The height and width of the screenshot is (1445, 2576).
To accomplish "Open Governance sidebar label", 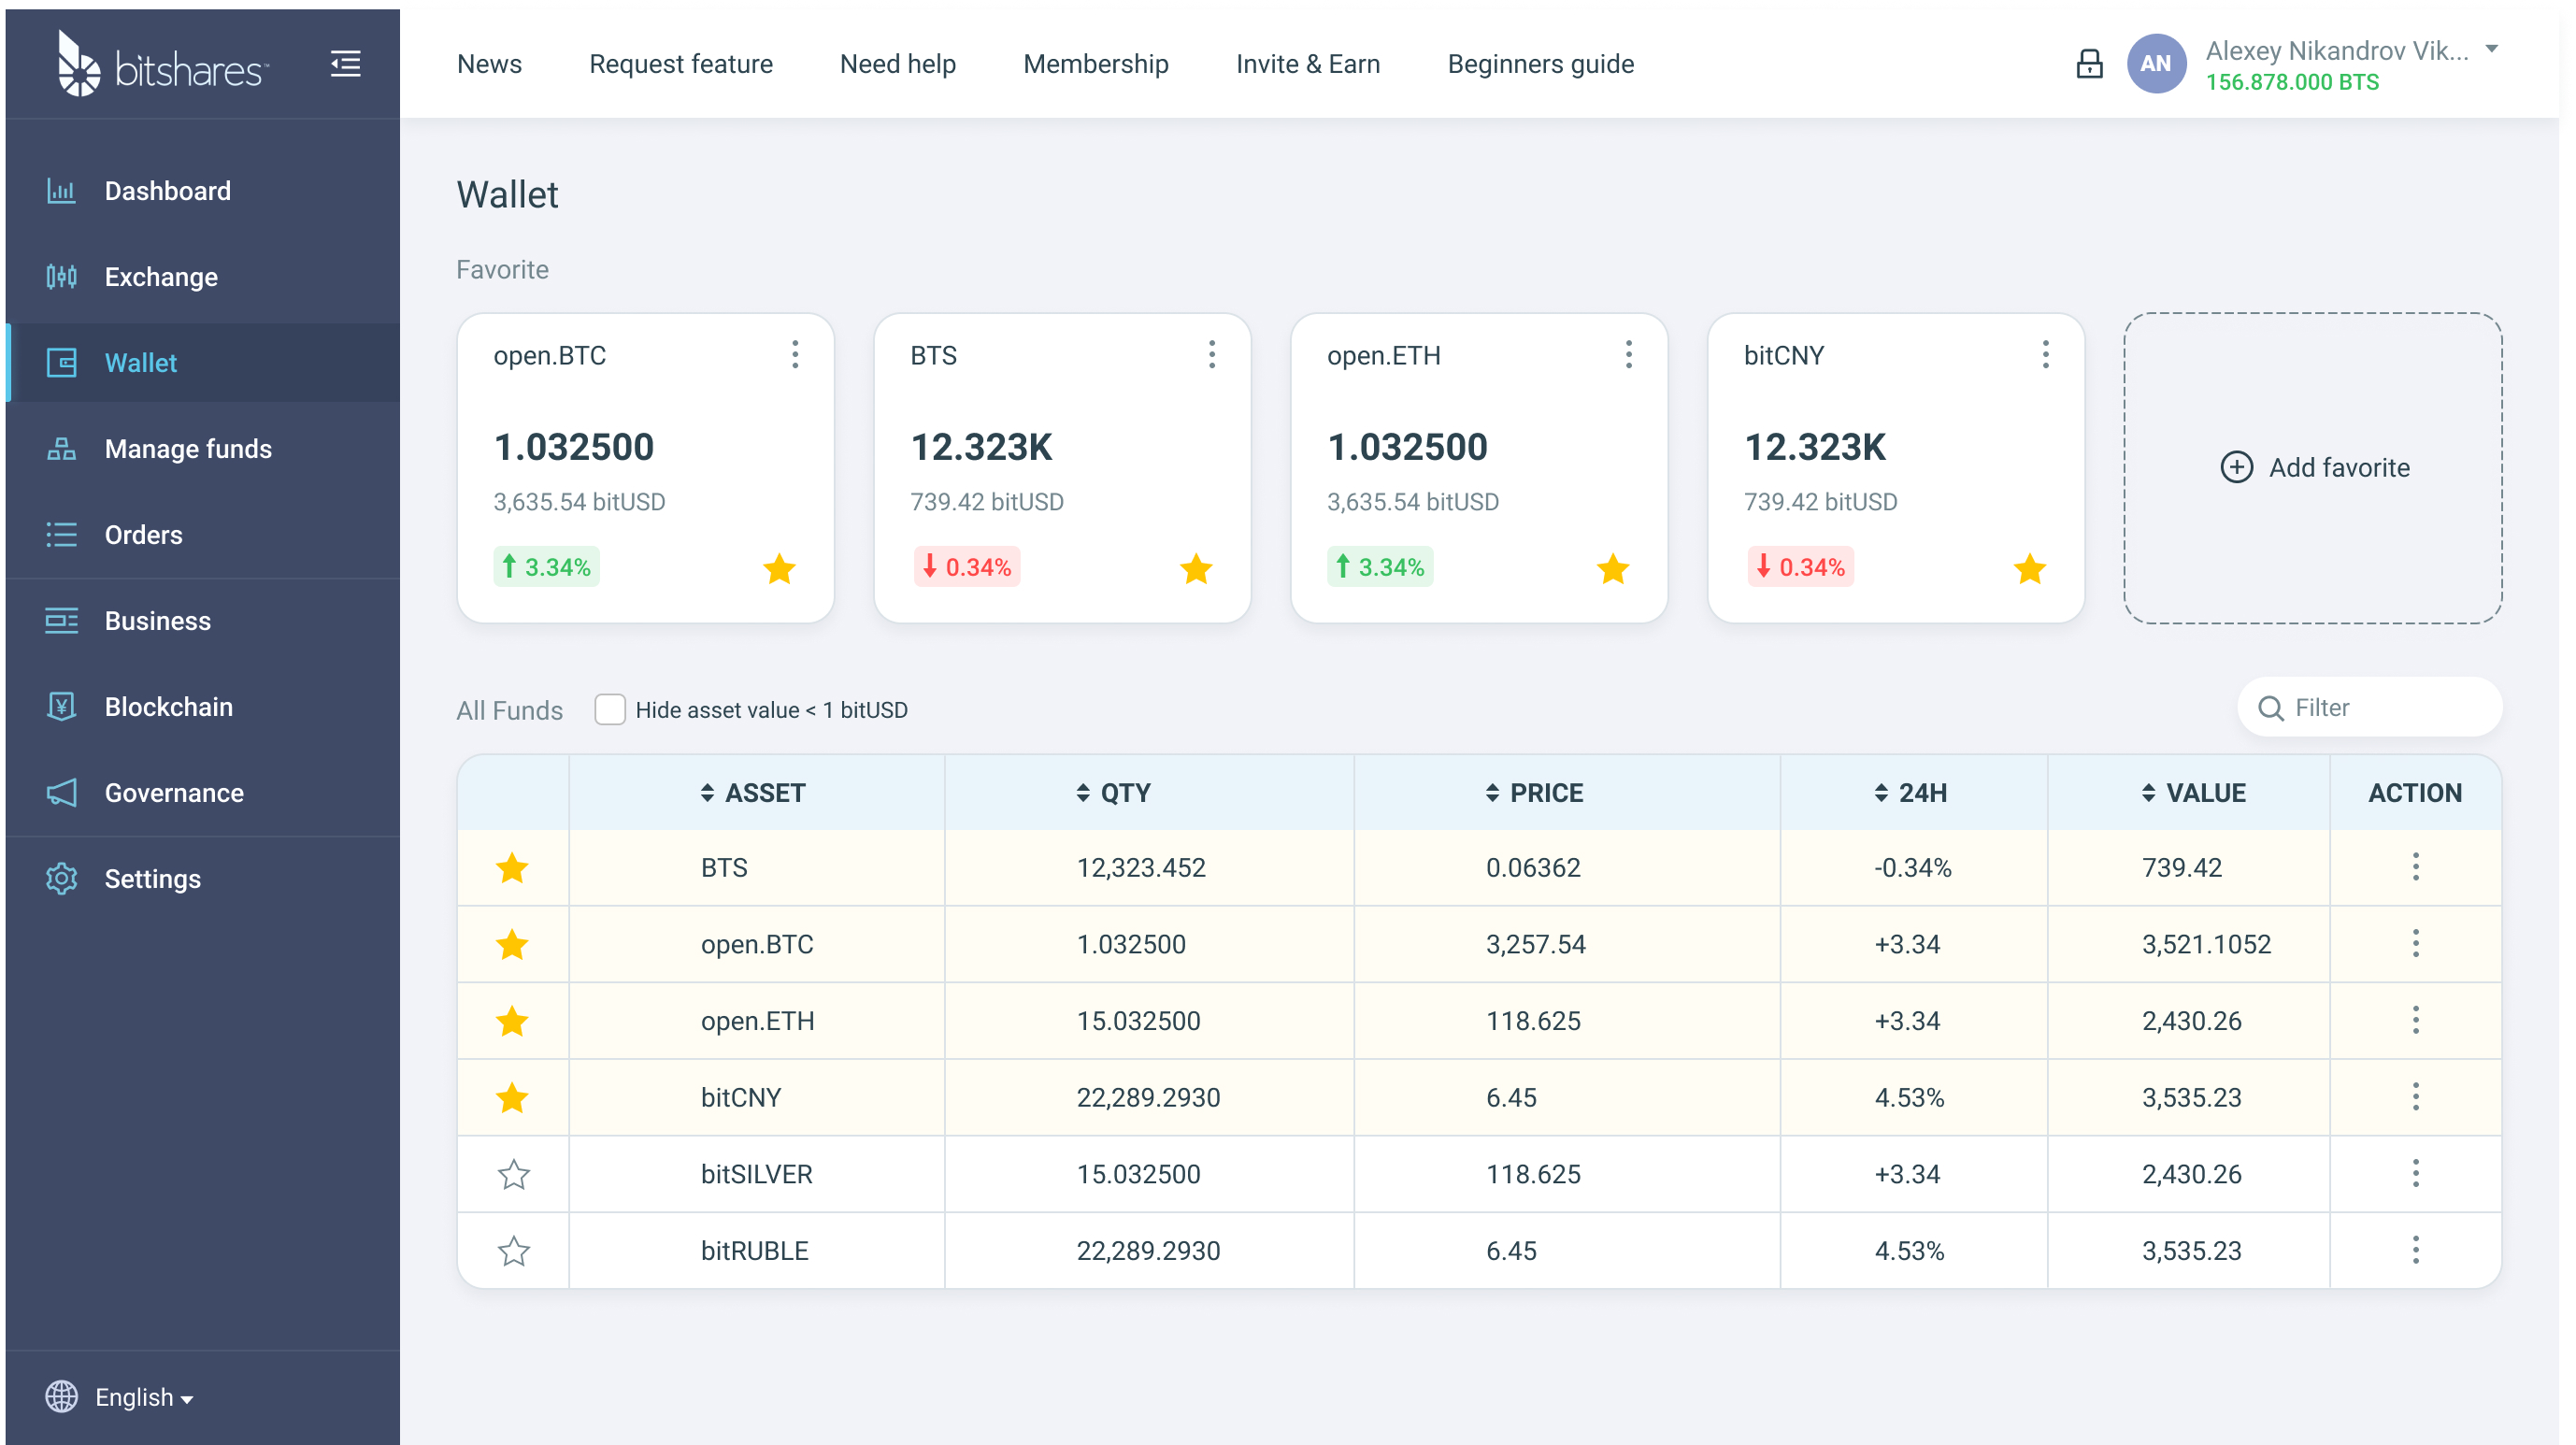I will (x=174, y=793).
